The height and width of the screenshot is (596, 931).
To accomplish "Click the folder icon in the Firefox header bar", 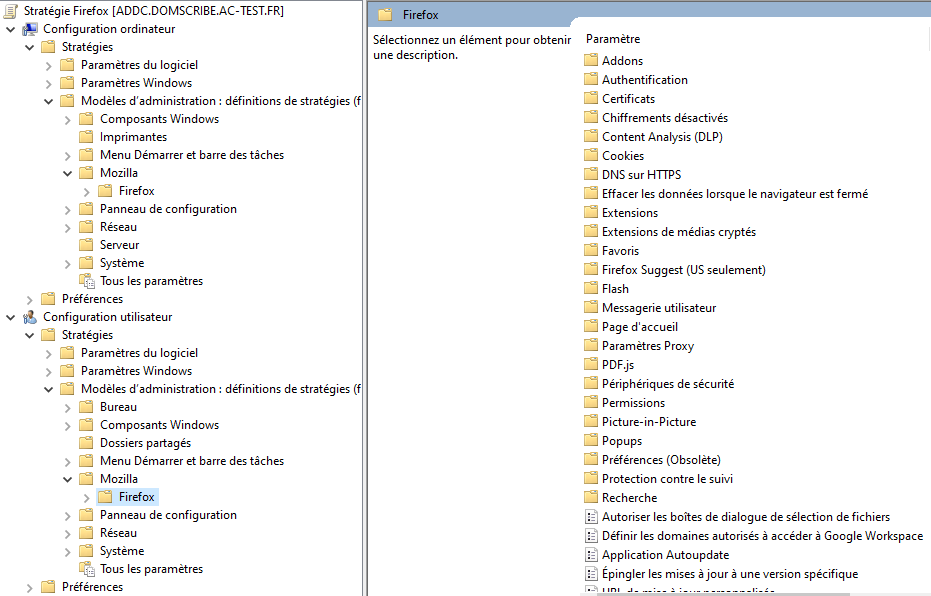I will (385, 15).
